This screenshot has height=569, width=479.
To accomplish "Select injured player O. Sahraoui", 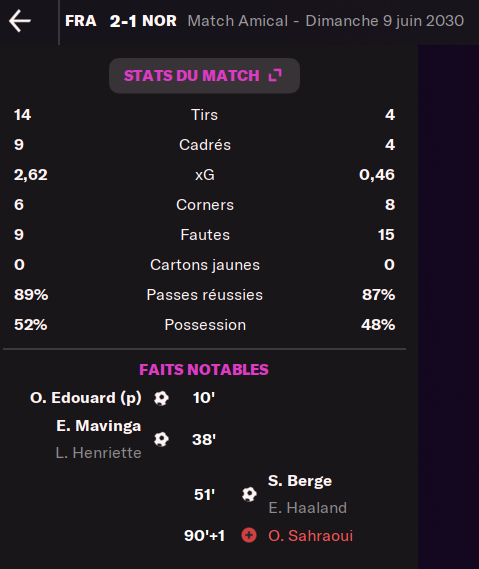I will coord(311,536).
